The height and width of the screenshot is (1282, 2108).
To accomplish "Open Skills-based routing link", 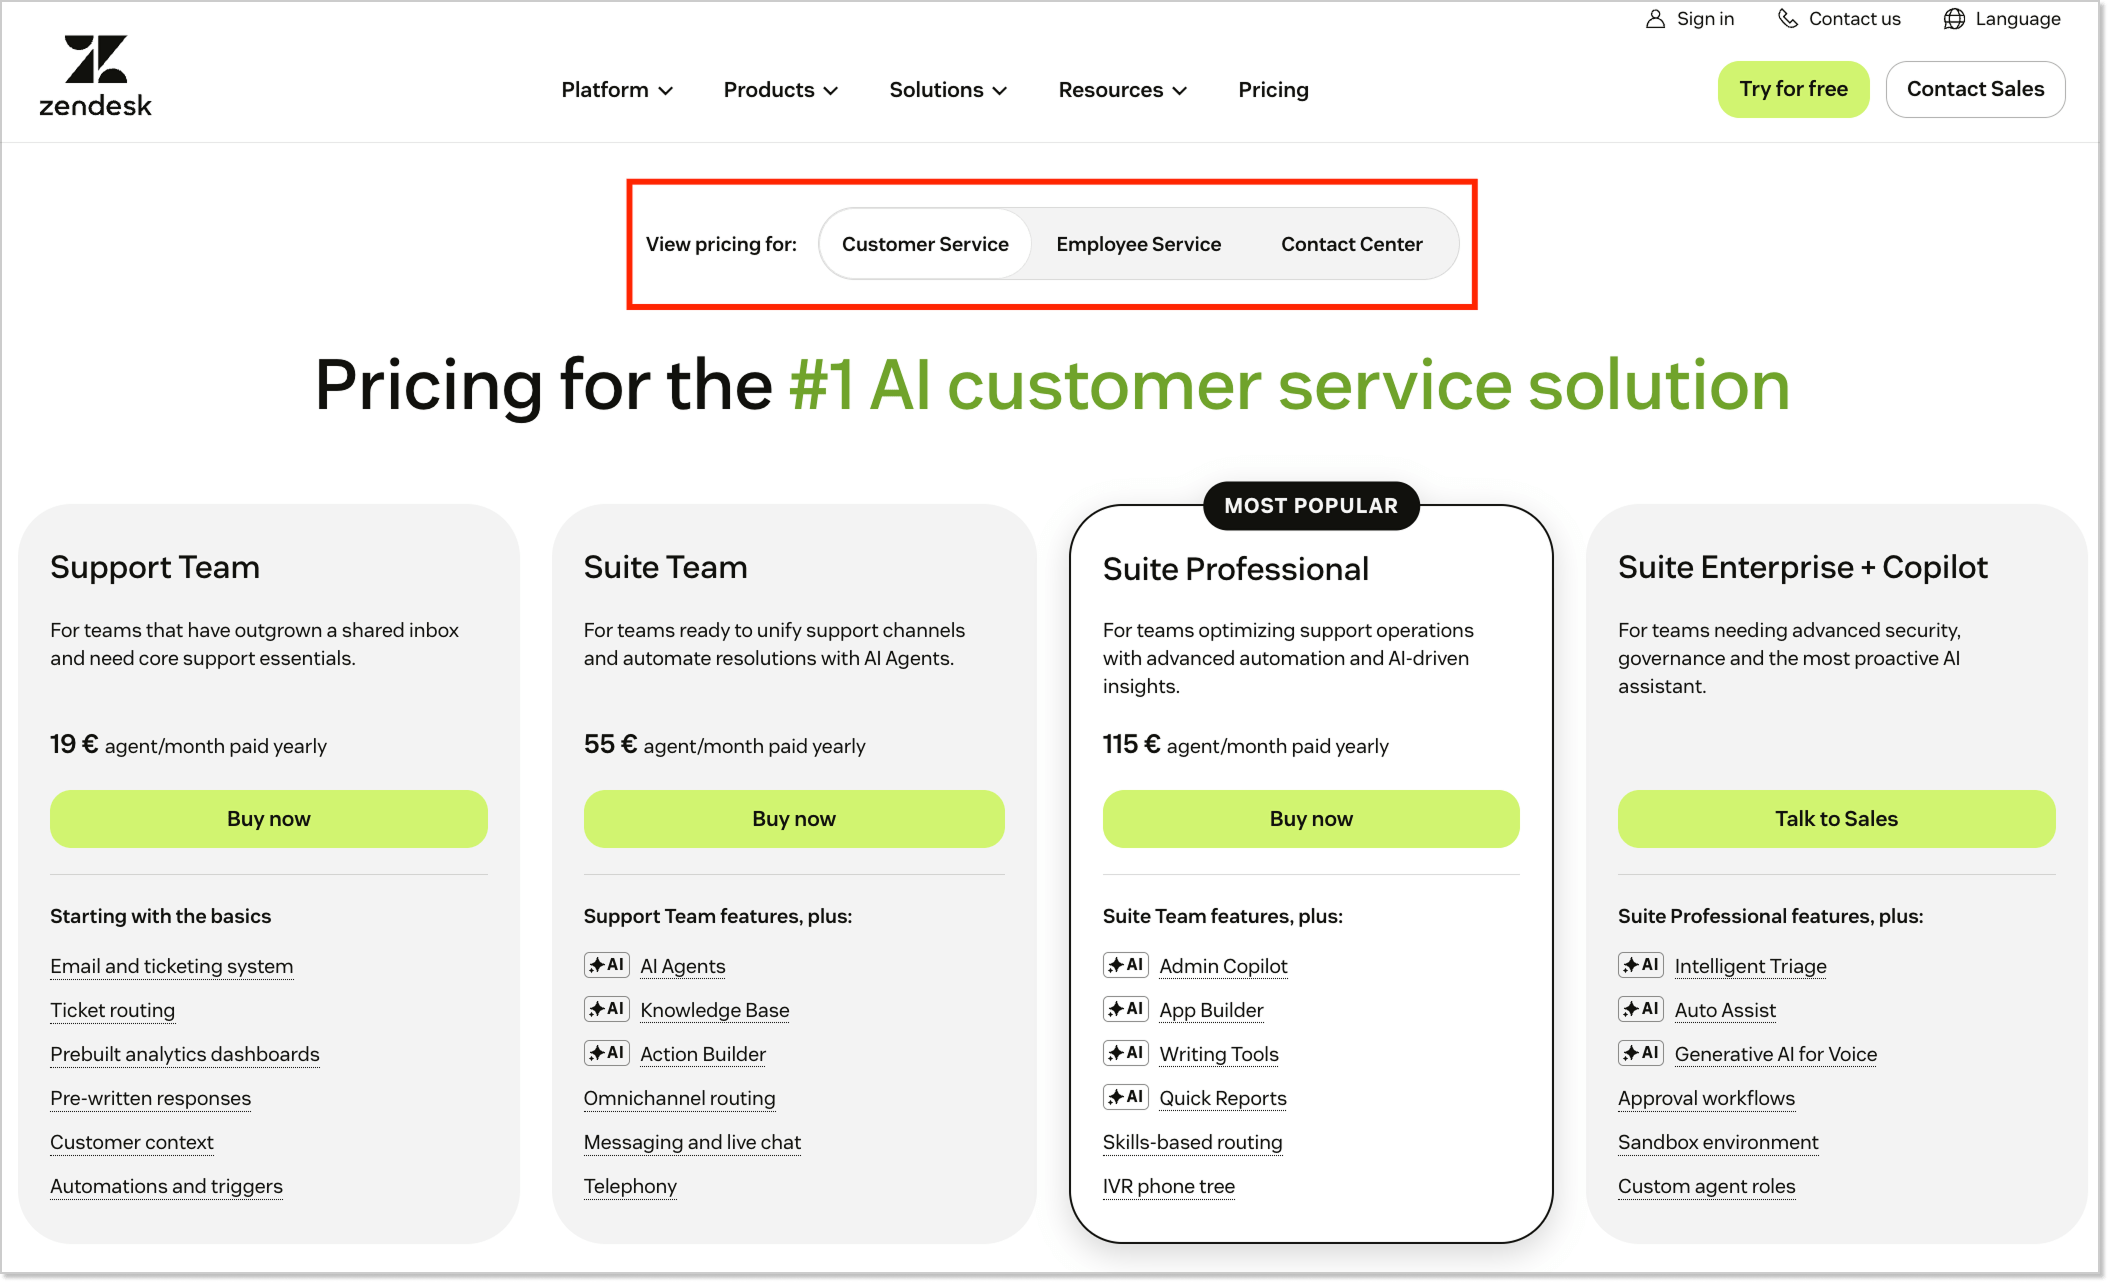I will (x=1193, y=1142).
